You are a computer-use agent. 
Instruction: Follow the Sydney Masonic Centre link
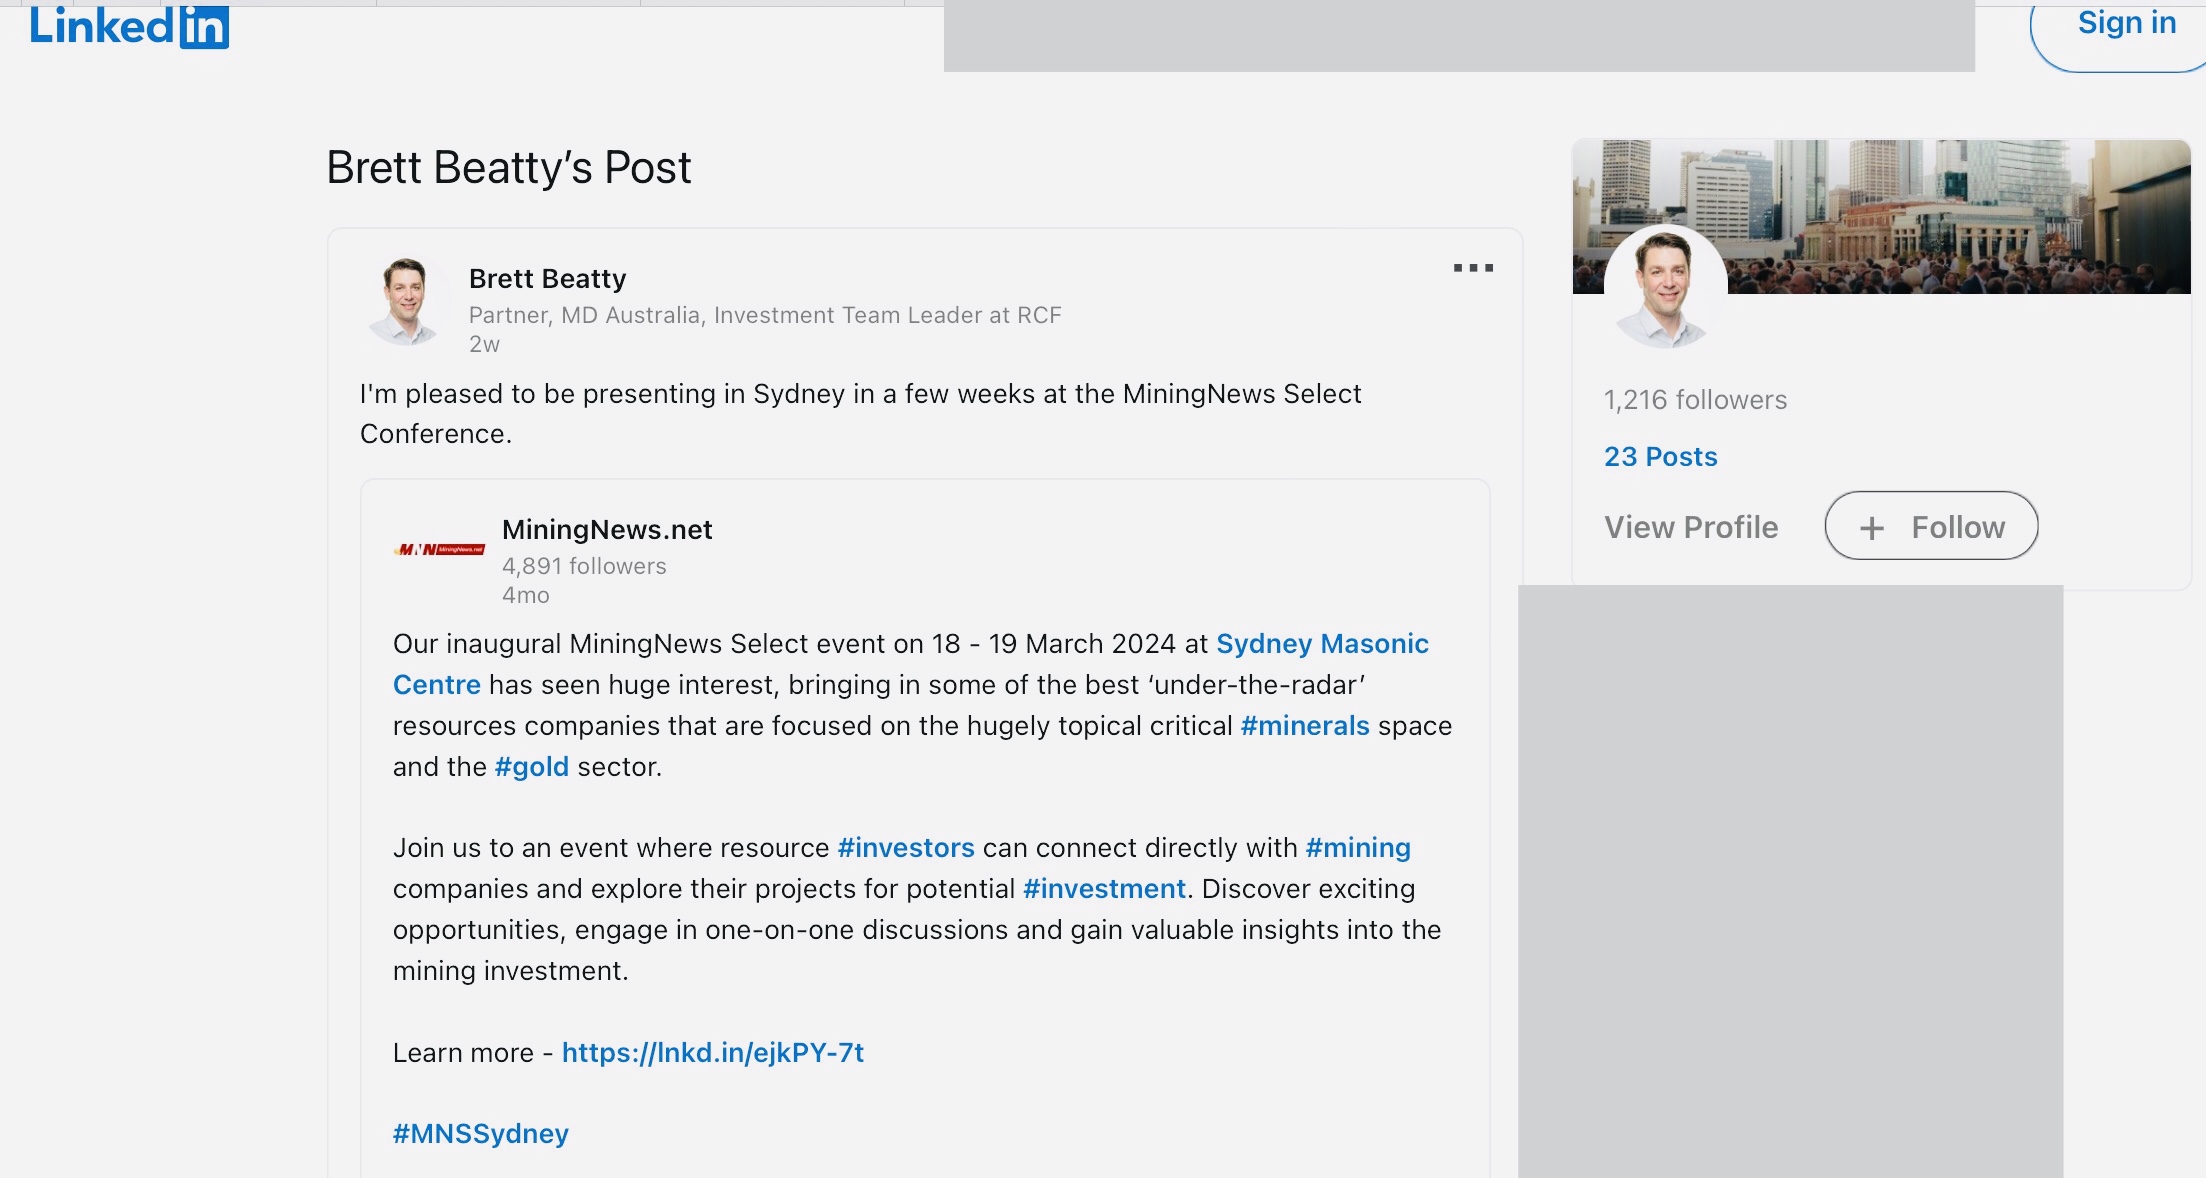[1322, 644]
